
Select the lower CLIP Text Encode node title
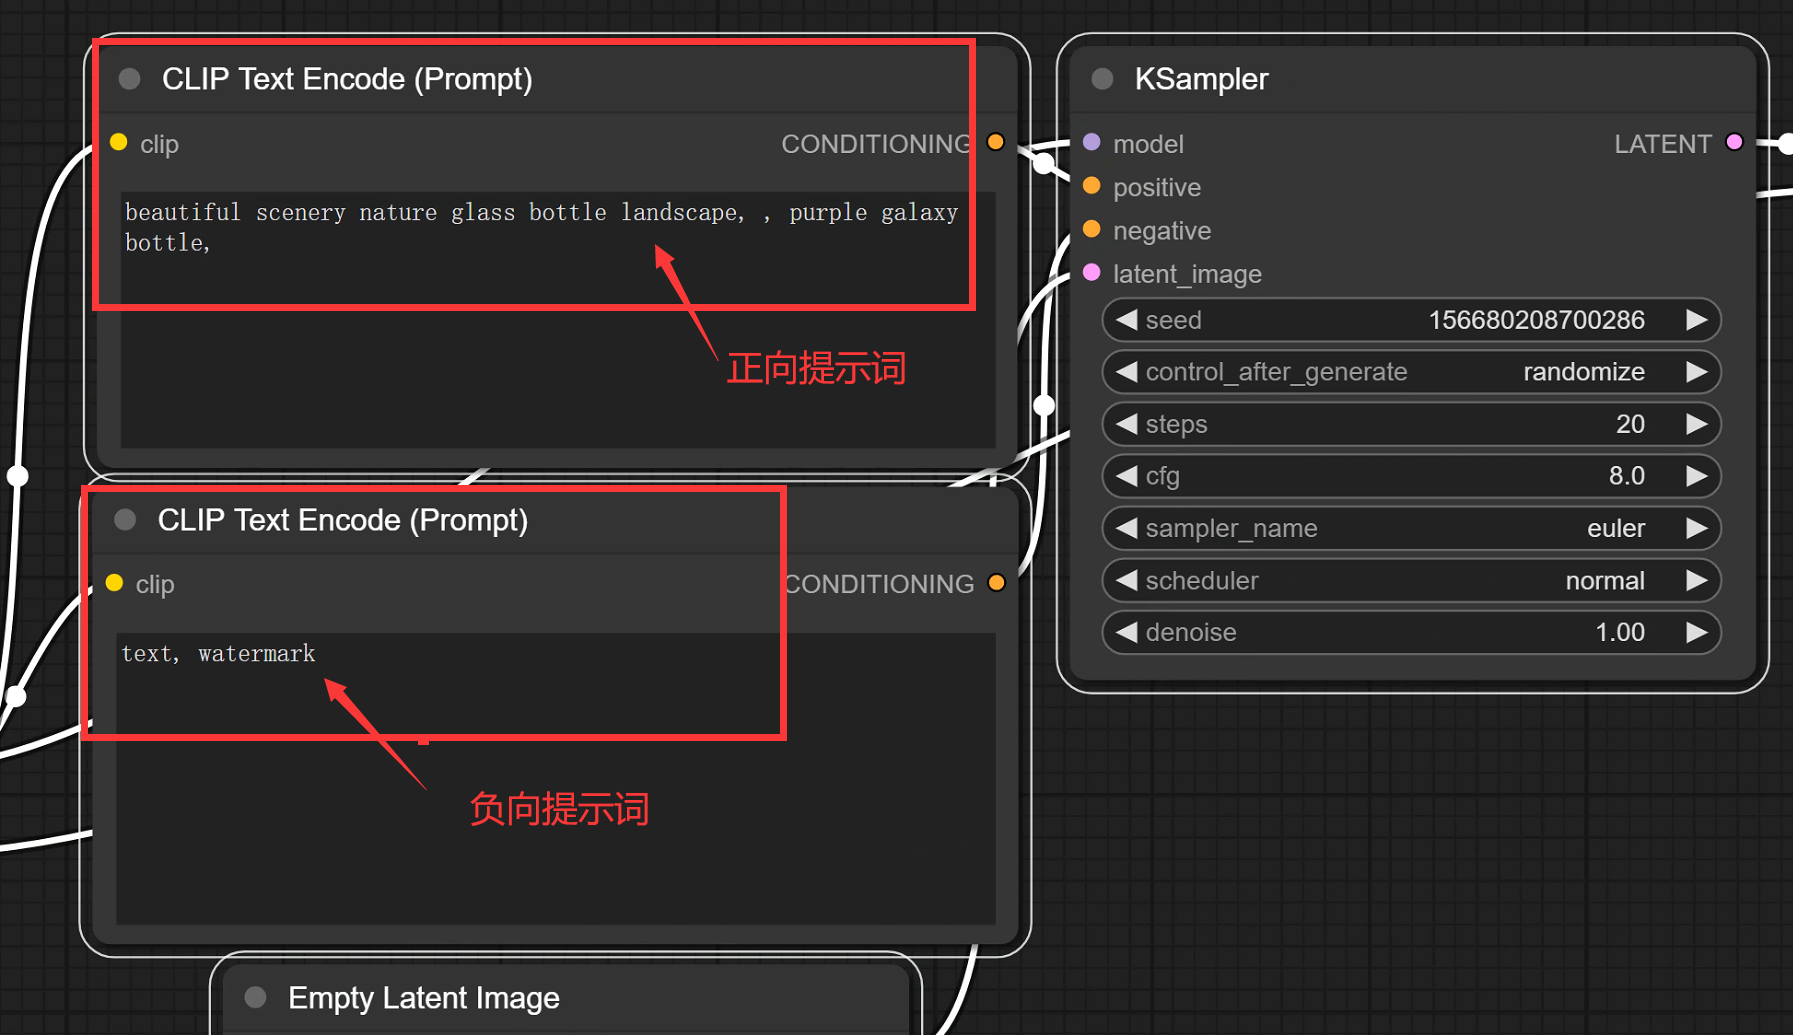coord(343,520)
